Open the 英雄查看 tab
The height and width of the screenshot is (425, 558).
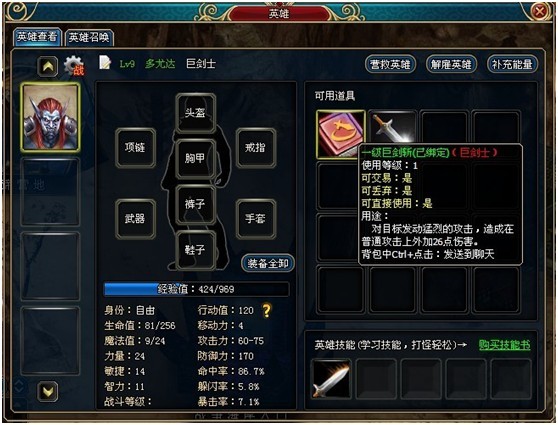(37, 37)
